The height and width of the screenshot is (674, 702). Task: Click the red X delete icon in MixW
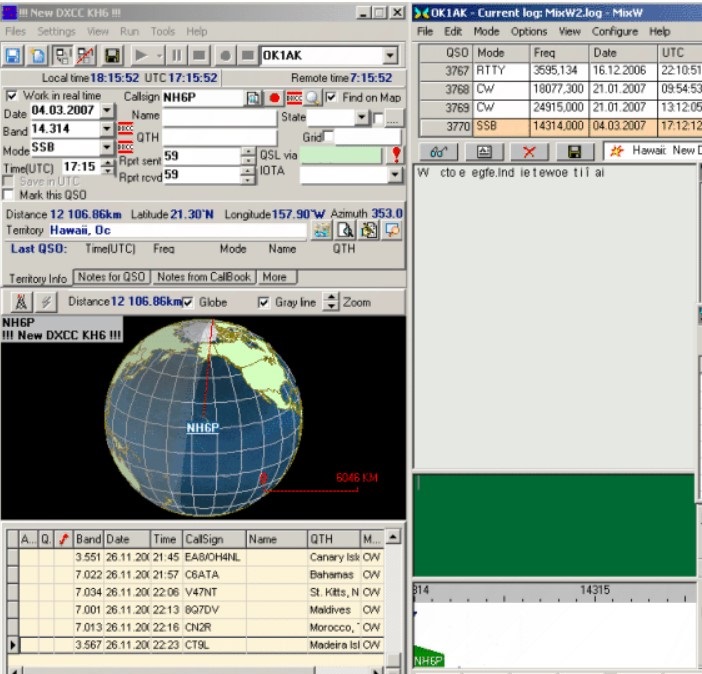click(x=529, y=151)
